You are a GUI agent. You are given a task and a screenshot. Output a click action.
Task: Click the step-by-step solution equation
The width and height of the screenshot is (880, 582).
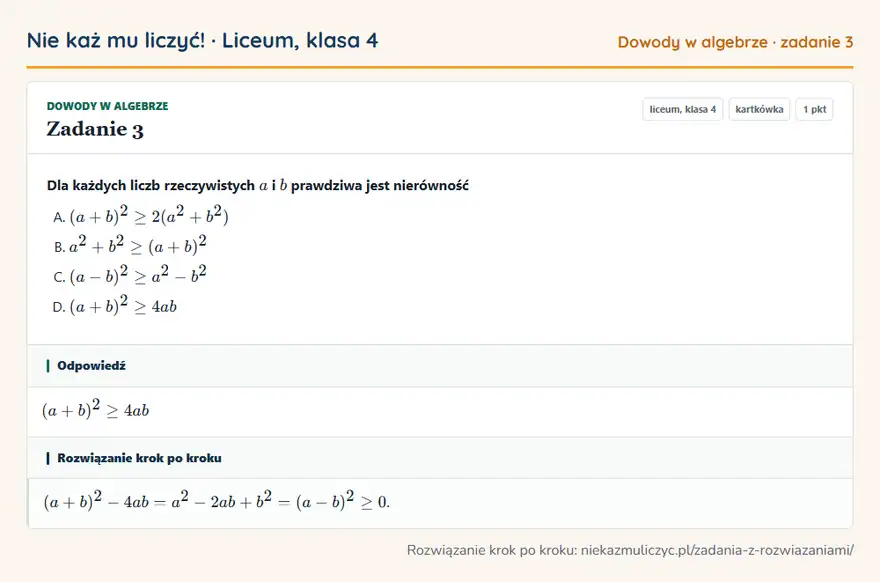point(217,501)
